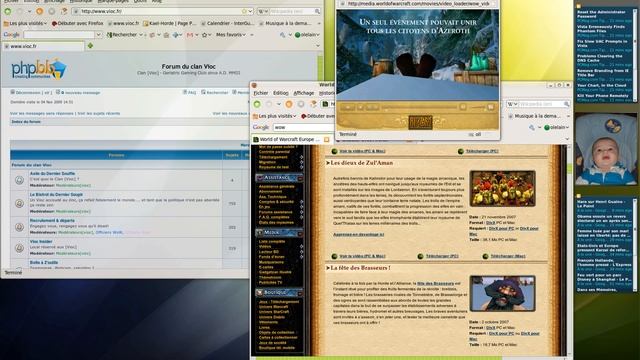Click the Blizzard logo below the video controls

[420, 122]
